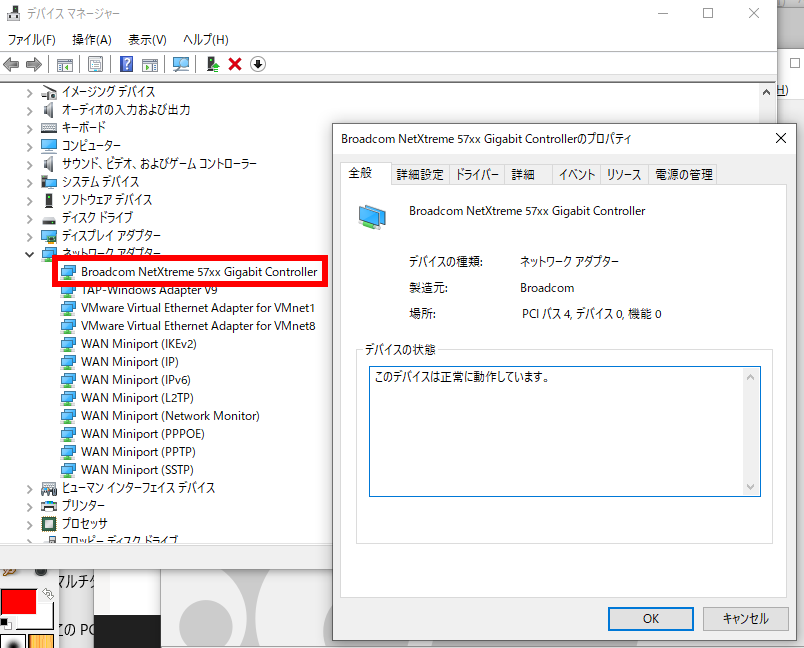Click the device tree scrollbar up arrow
Viewport: 804px width, 648px height.
766,92
